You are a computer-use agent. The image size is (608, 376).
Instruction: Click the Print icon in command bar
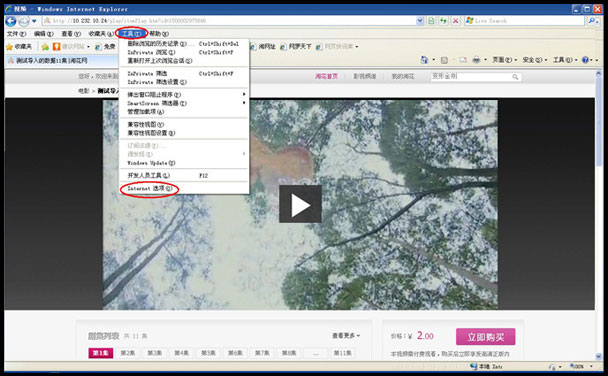[x=476, y=60]
